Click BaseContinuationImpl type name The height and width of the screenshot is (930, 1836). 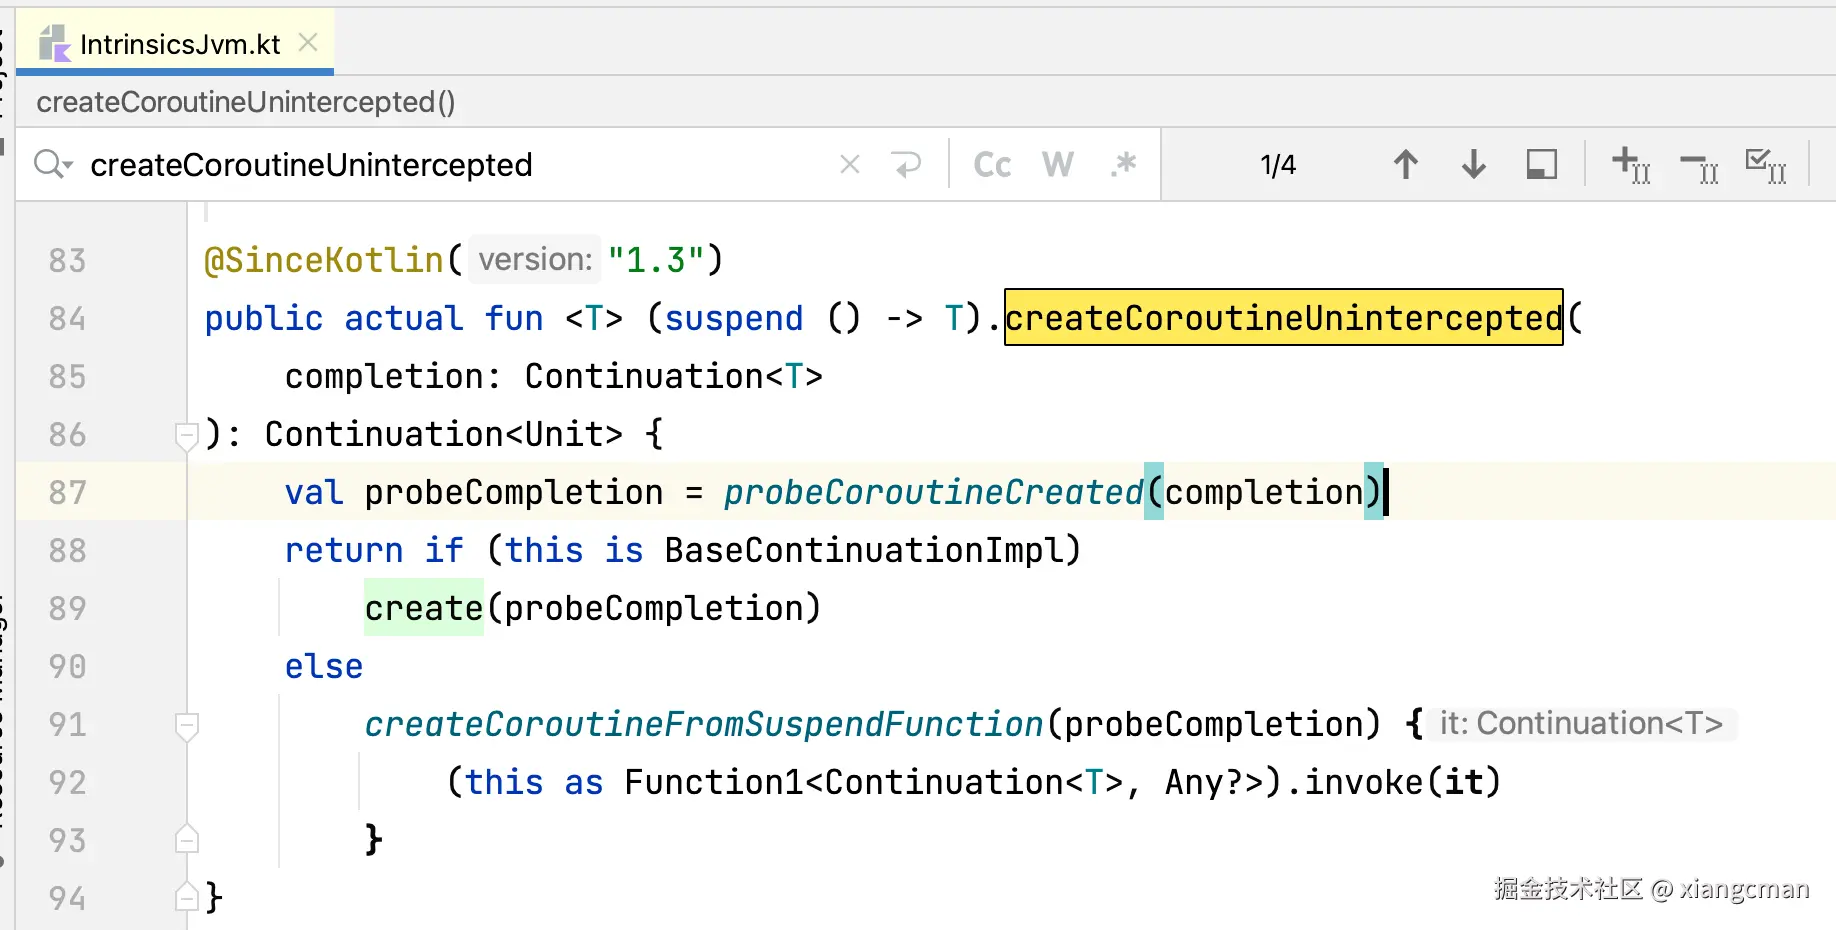[x=862, y=550]
